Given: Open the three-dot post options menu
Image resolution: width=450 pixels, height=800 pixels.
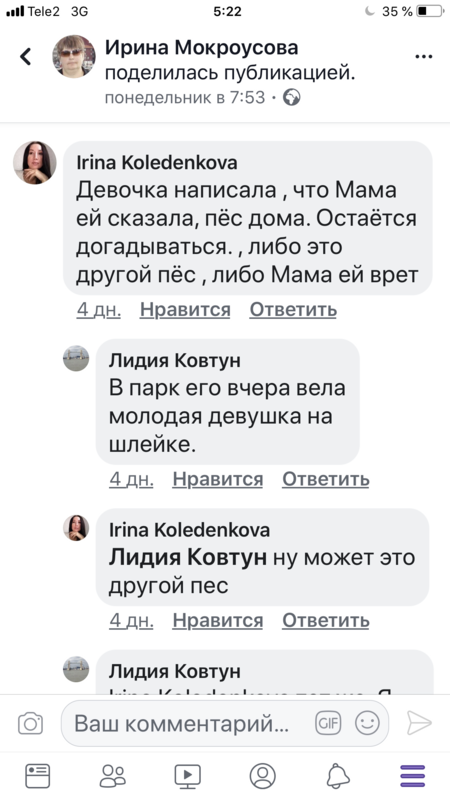Looking at the screenshot, I should (423, 57).
